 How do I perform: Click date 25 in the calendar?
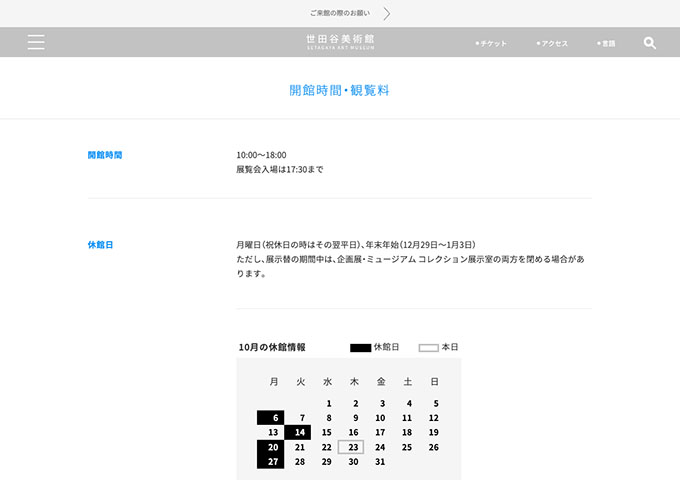point(407,447)
